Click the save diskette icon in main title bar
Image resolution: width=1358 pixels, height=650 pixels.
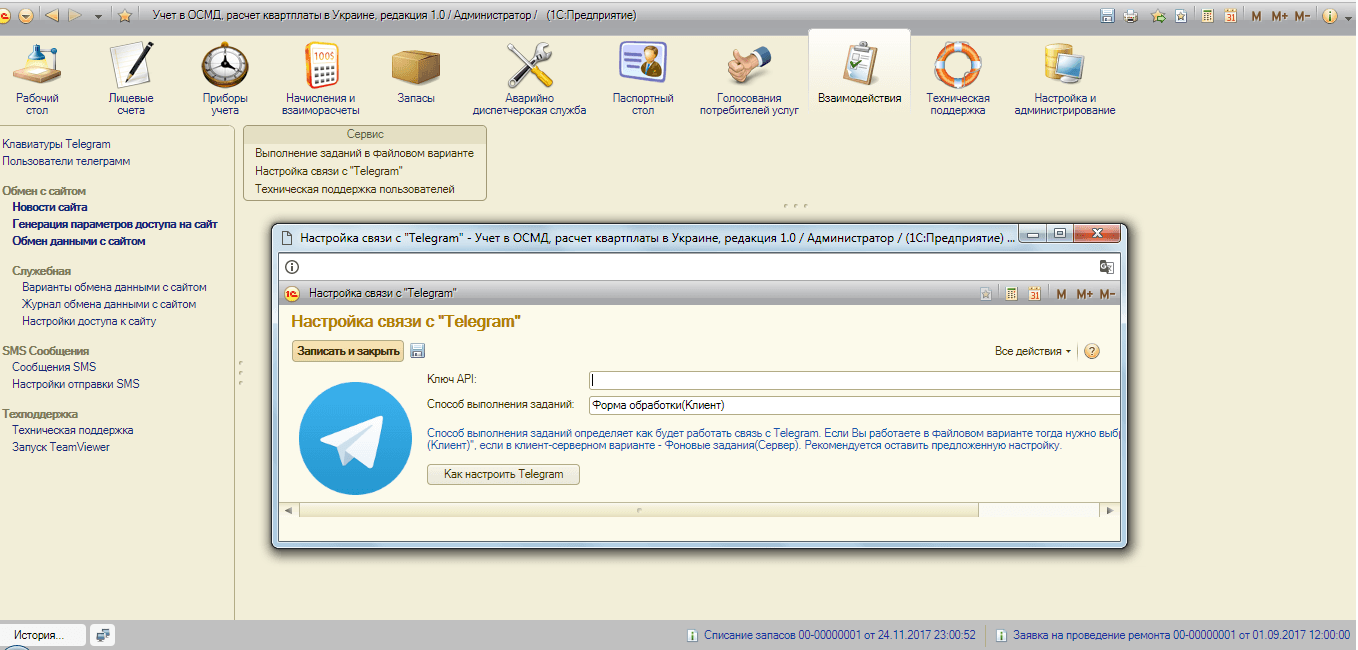pyautogui.click(x=1107, y=15)
